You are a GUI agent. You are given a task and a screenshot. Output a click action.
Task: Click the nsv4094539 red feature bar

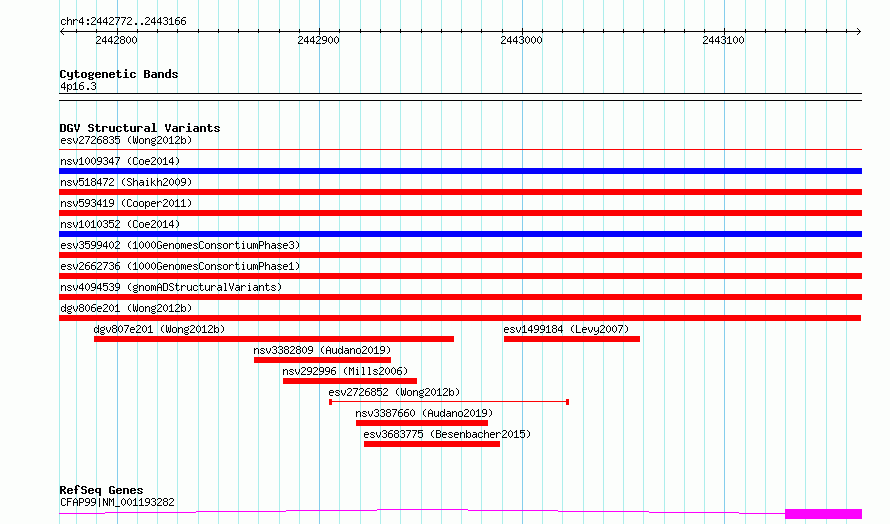click(460, 297)
